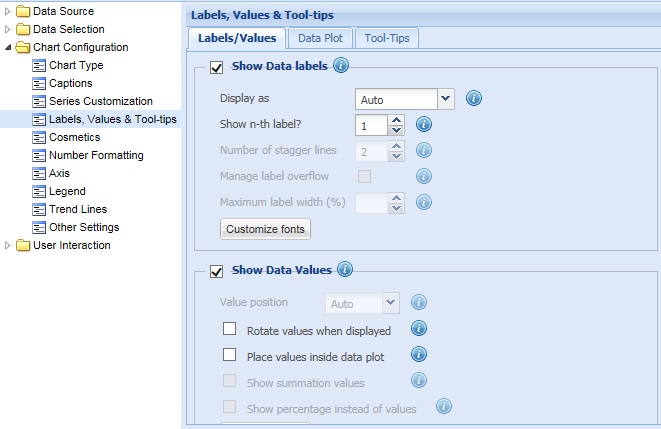Click info icon for Rotate values when displayed
The image size is (661, 429).
pos(419,328)
